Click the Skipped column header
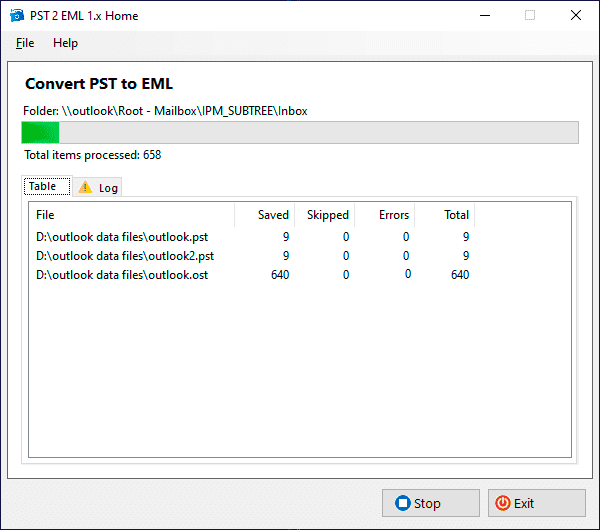Viewport: 600px width, 530px height. coord(324,215)
